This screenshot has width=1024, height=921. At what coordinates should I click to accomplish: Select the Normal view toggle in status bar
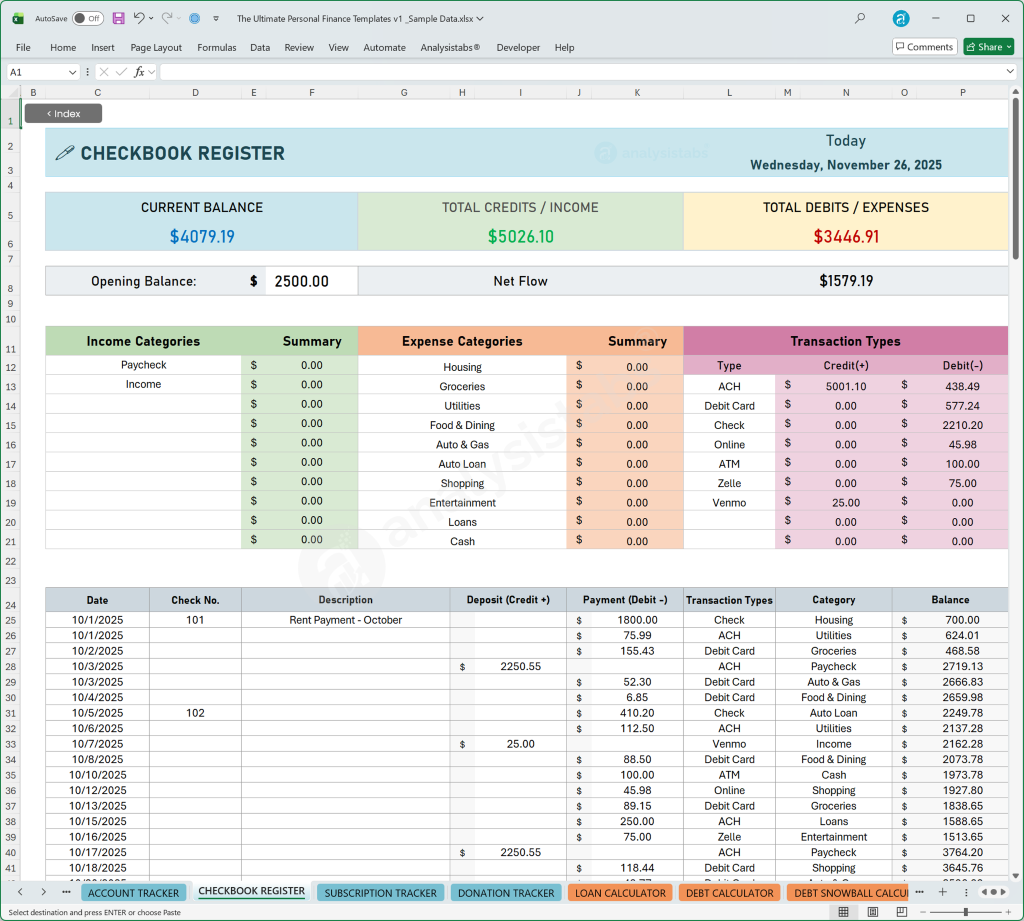point(843,911)
